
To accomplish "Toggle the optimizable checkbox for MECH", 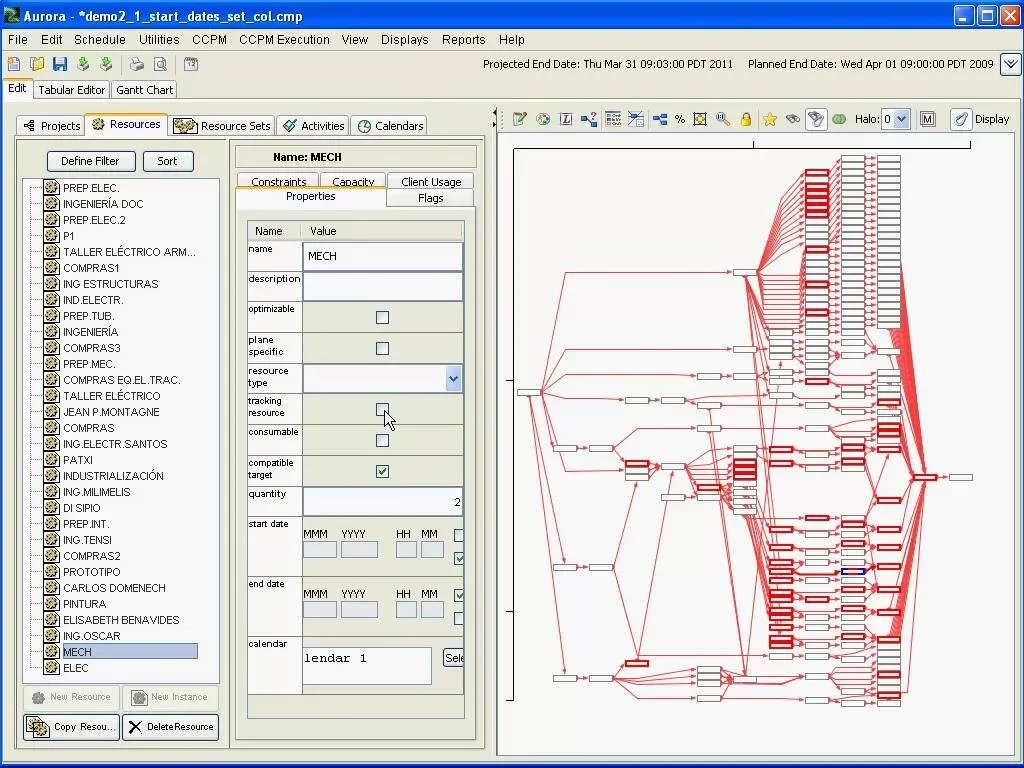I will pyautogui.click(x=382, y=317).
